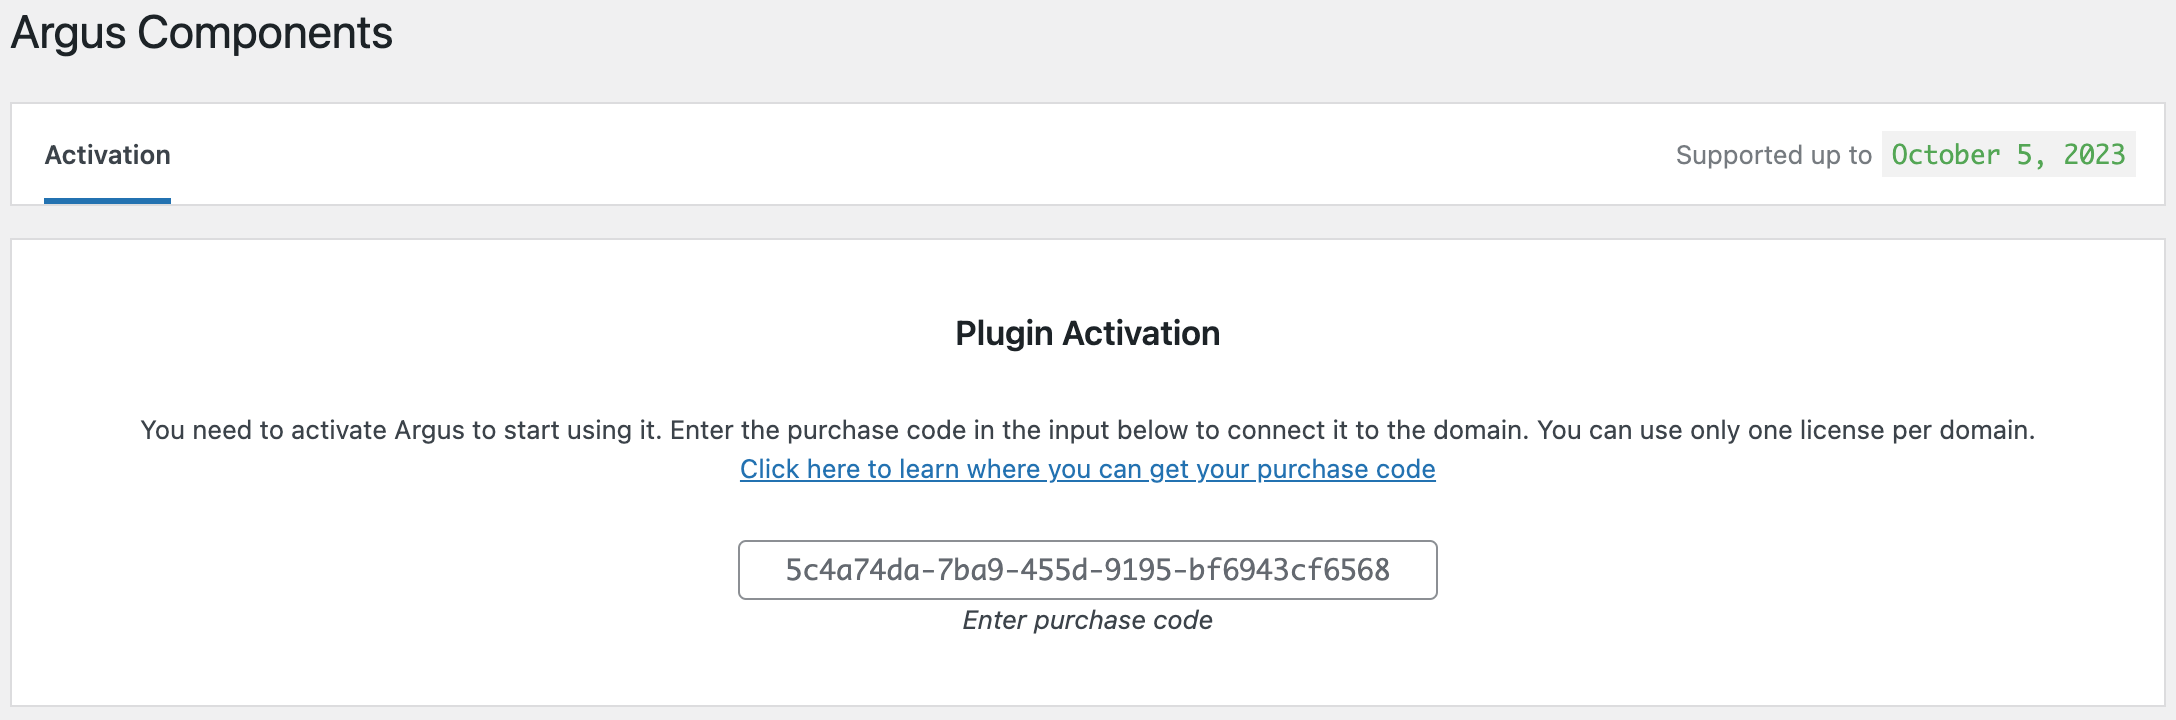Click empty space in the Activation tab bar
The image size is (2176, 720).
[x=900, y=155]
